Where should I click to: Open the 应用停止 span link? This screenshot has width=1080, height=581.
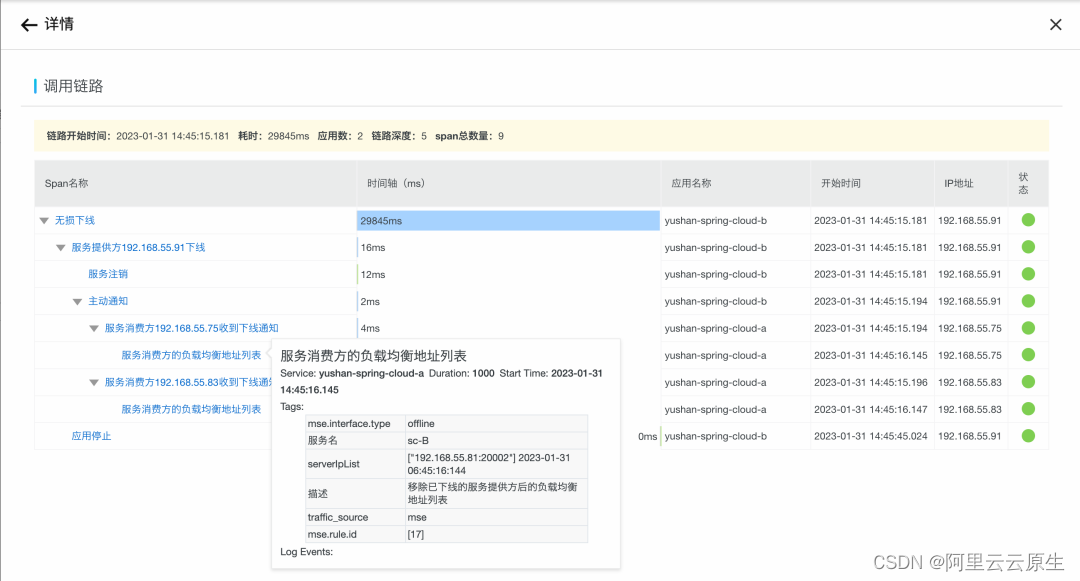point(92,436)
